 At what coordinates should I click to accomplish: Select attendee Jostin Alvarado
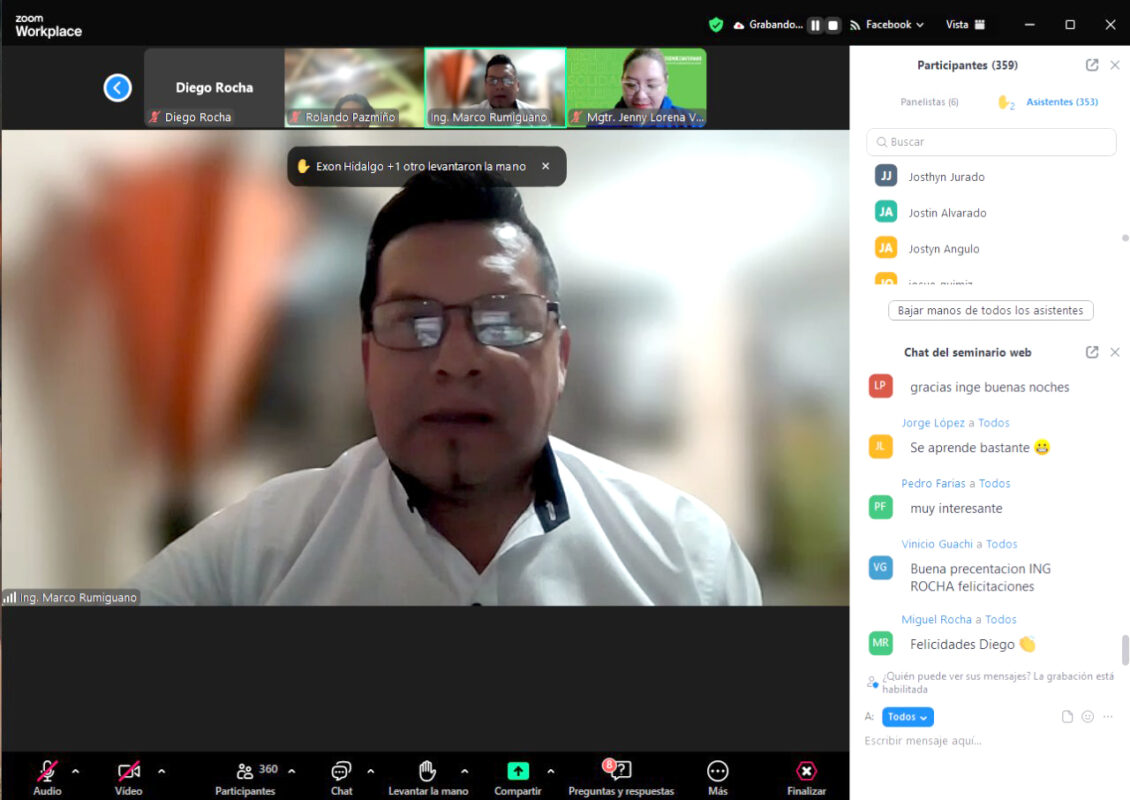coord(947,213)
